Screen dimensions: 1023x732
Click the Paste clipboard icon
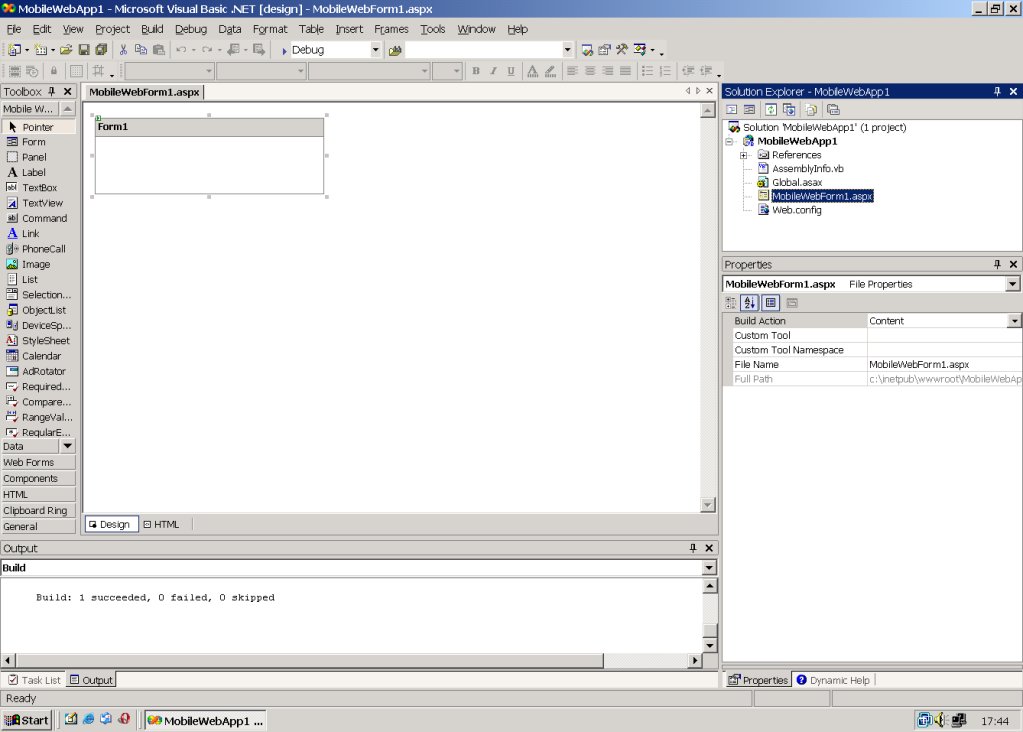coord(159,50)
